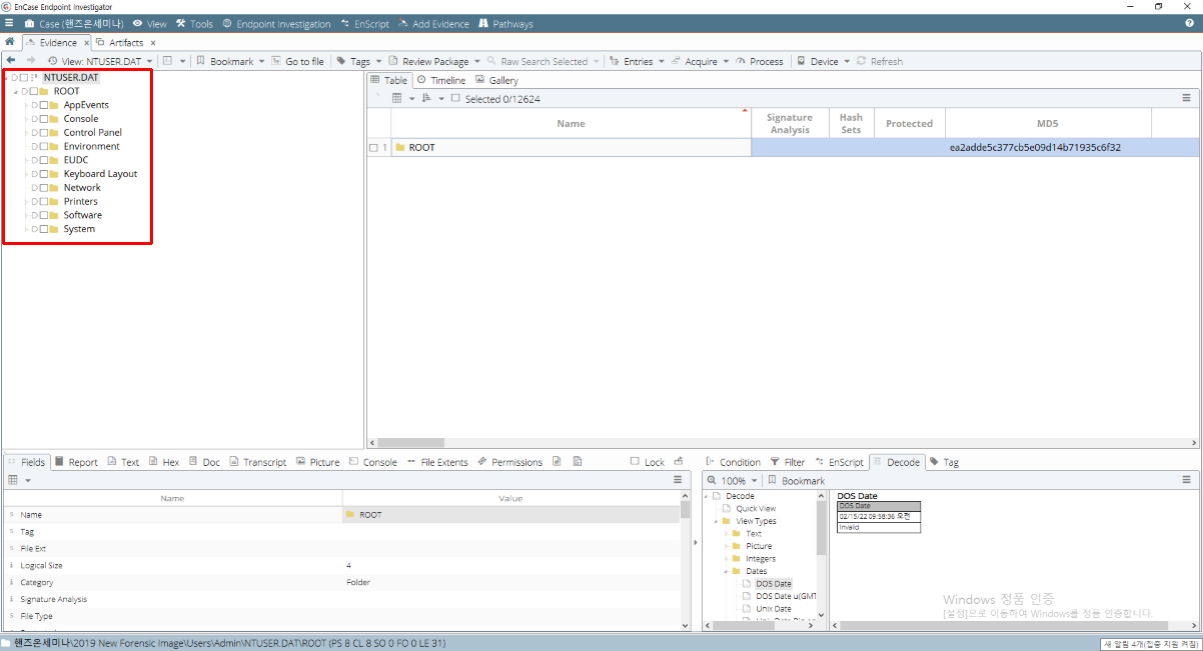Close the Artifacts tab
The image size is (1203, 651).
point(153,43)
